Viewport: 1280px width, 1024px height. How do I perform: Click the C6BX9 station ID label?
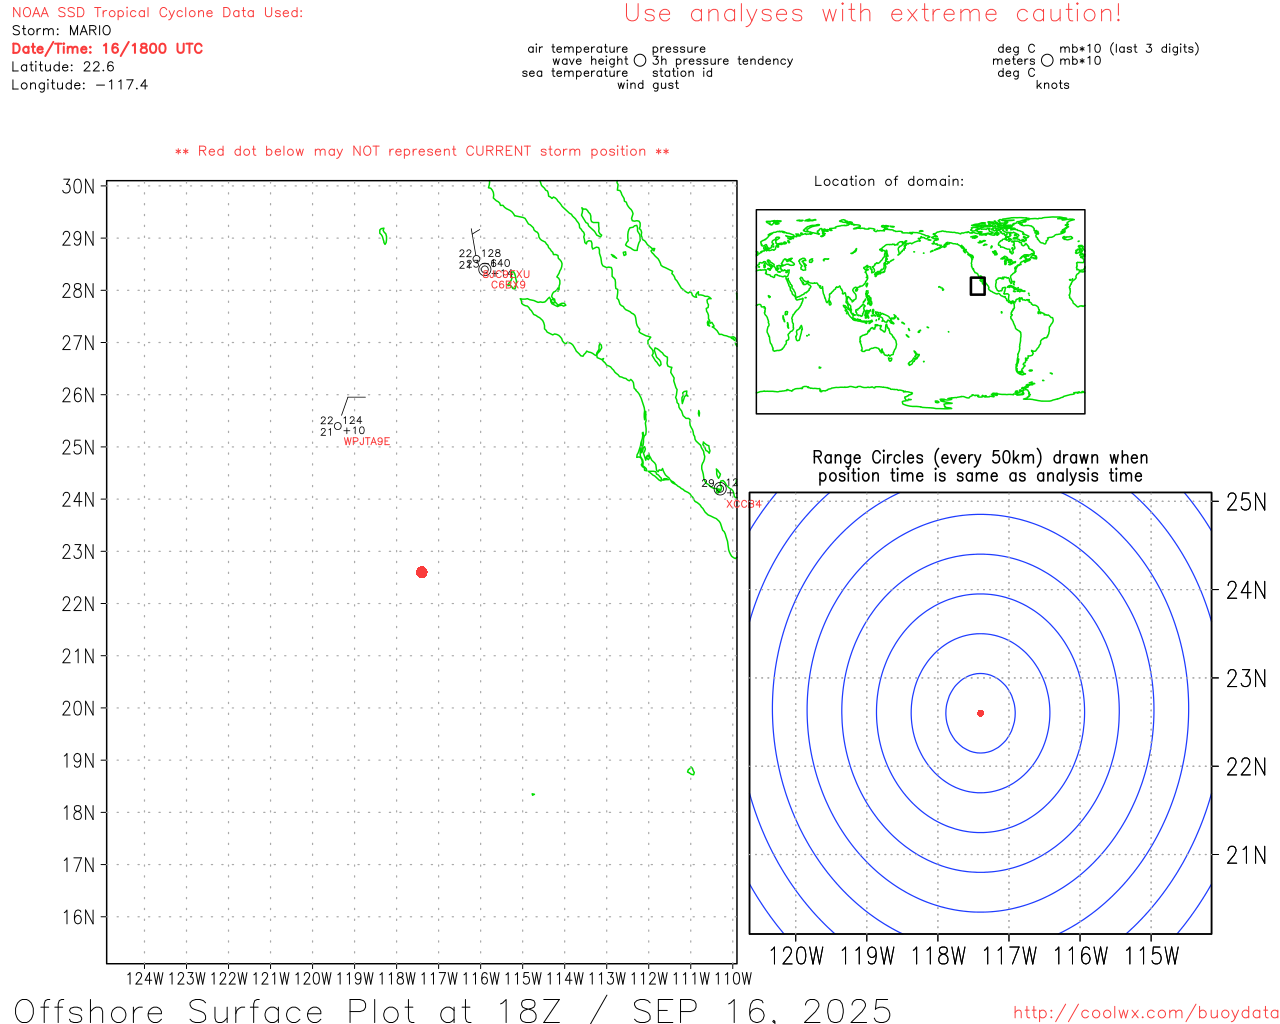pyautogui.click(x=508, y=286)
